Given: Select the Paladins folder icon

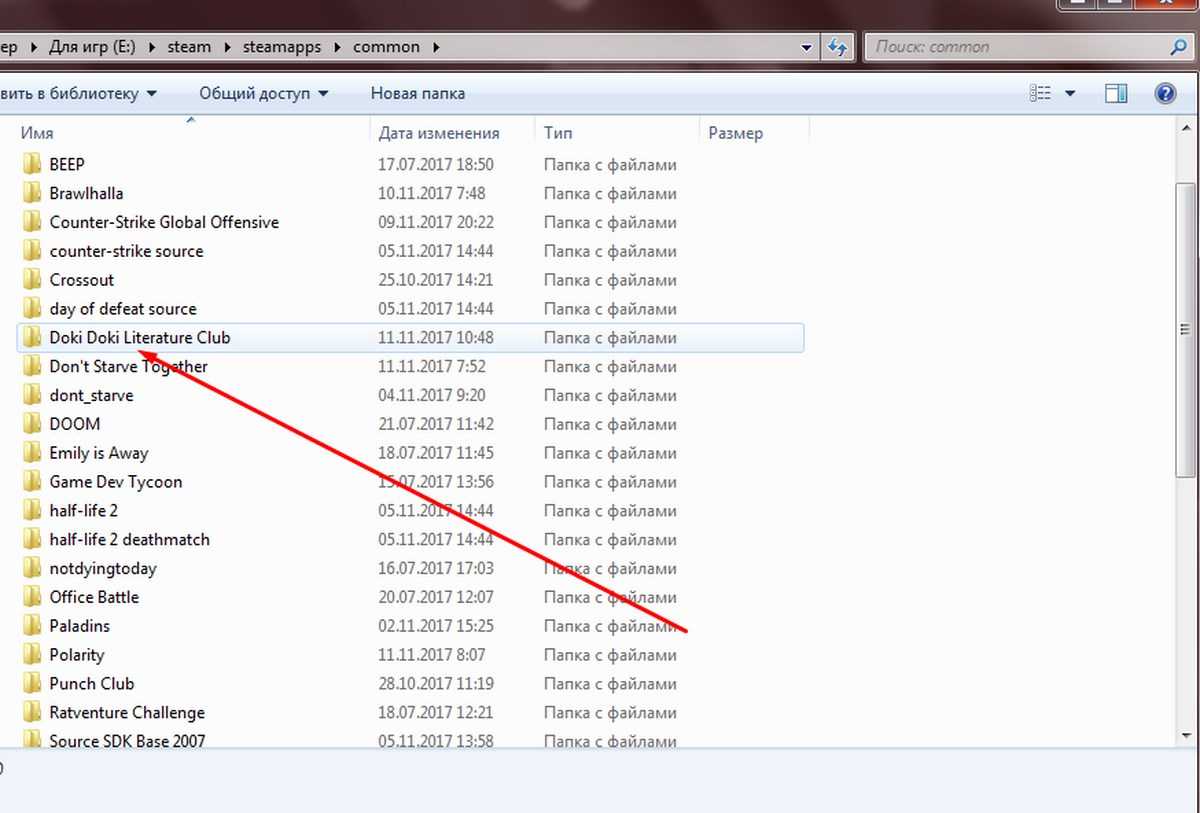Looking at the screenshot, I should (x=32, y=626).
